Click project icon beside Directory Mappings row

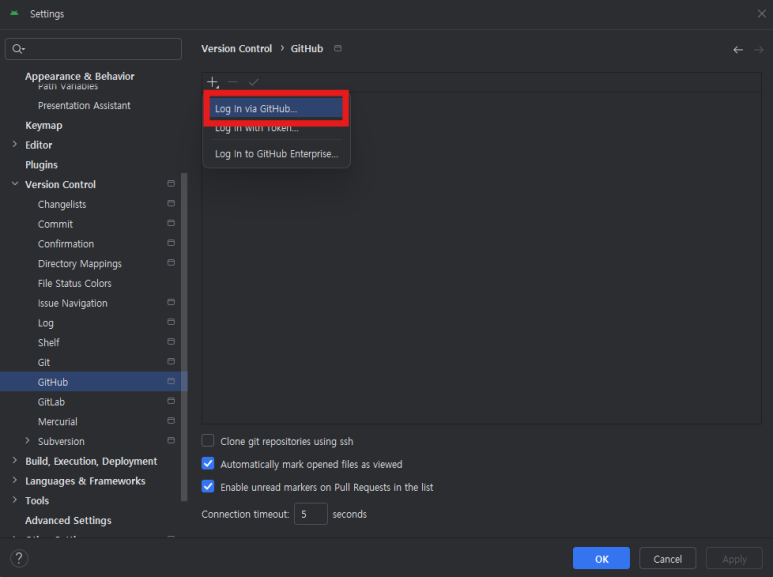pos(171,262)
